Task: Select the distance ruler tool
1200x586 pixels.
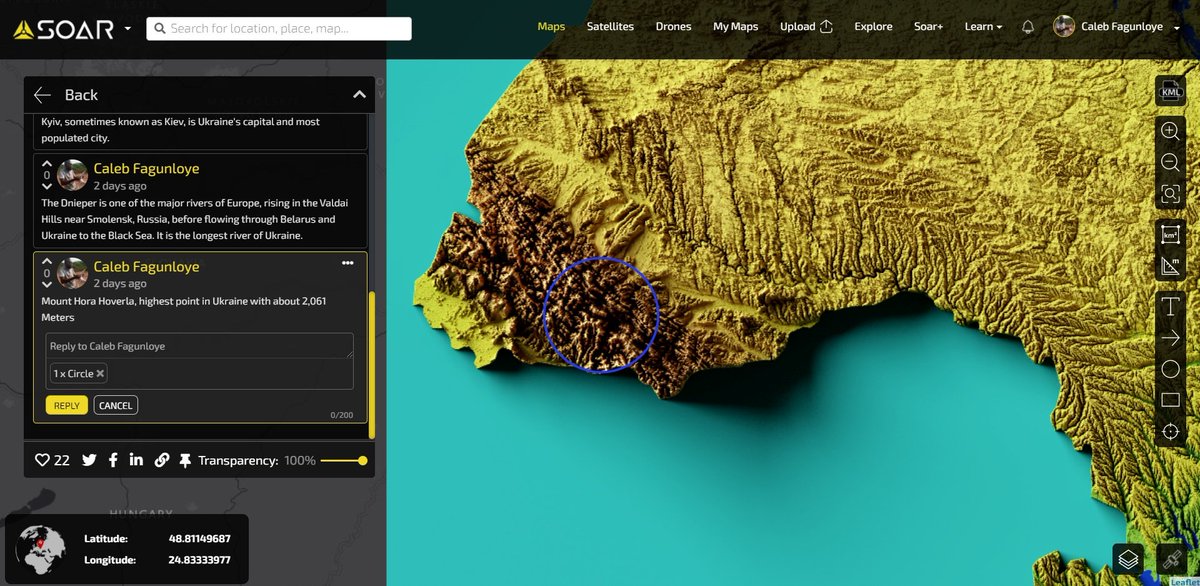Action: [1170, 267]
